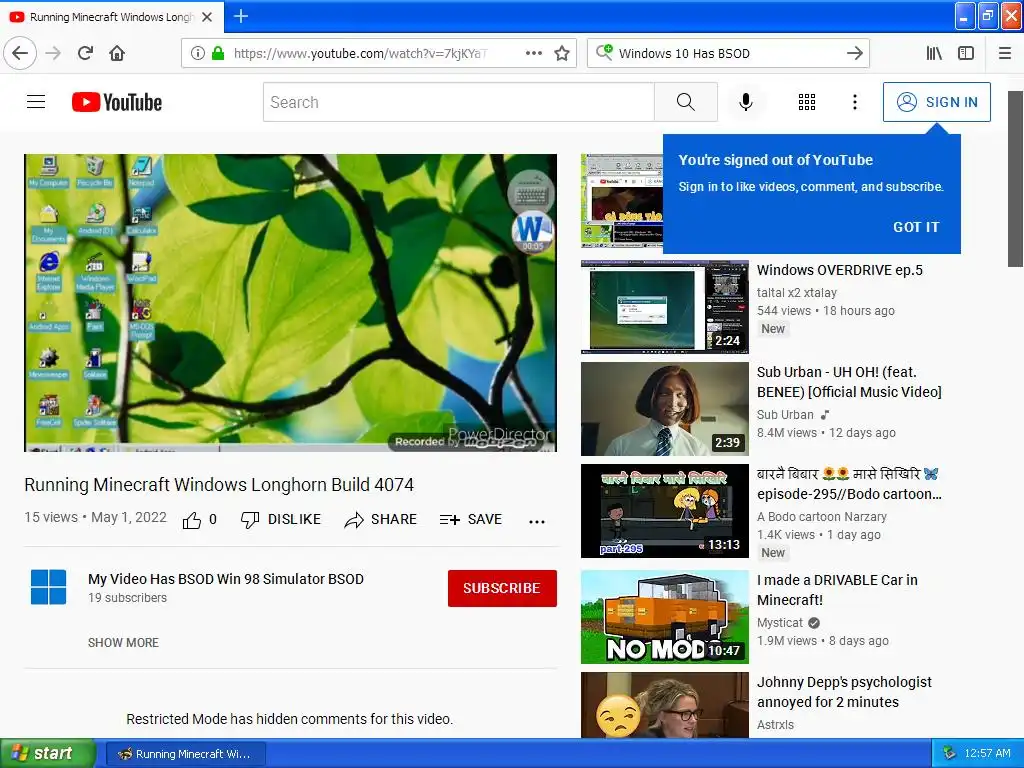The width and height of the screenshot is (1024, 768).
Task: Focus the YouTube search field
Action: (x=458, y=102)
